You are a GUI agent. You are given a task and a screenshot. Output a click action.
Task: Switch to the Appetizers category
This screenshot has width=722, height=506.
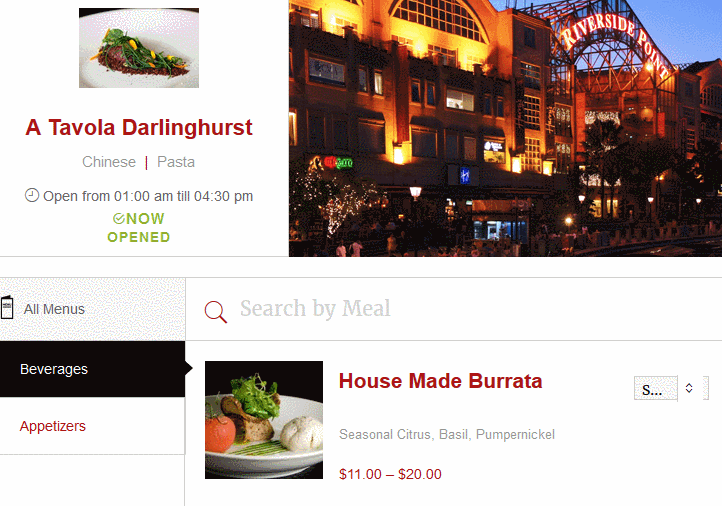(x=93, y=426)
